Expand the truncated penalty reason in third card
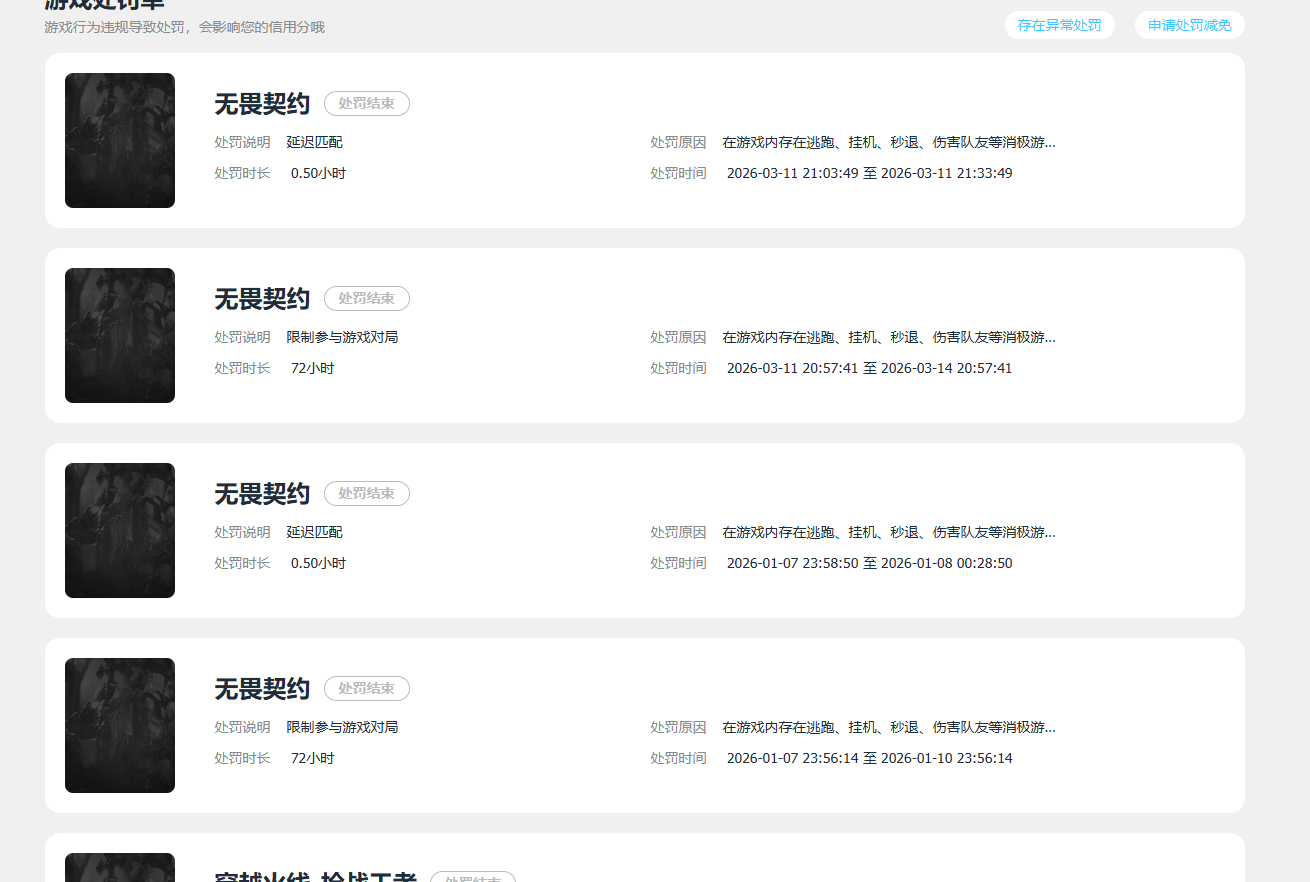The width and height of the screenshot is (1310, 882). (x=1050, y=532)
